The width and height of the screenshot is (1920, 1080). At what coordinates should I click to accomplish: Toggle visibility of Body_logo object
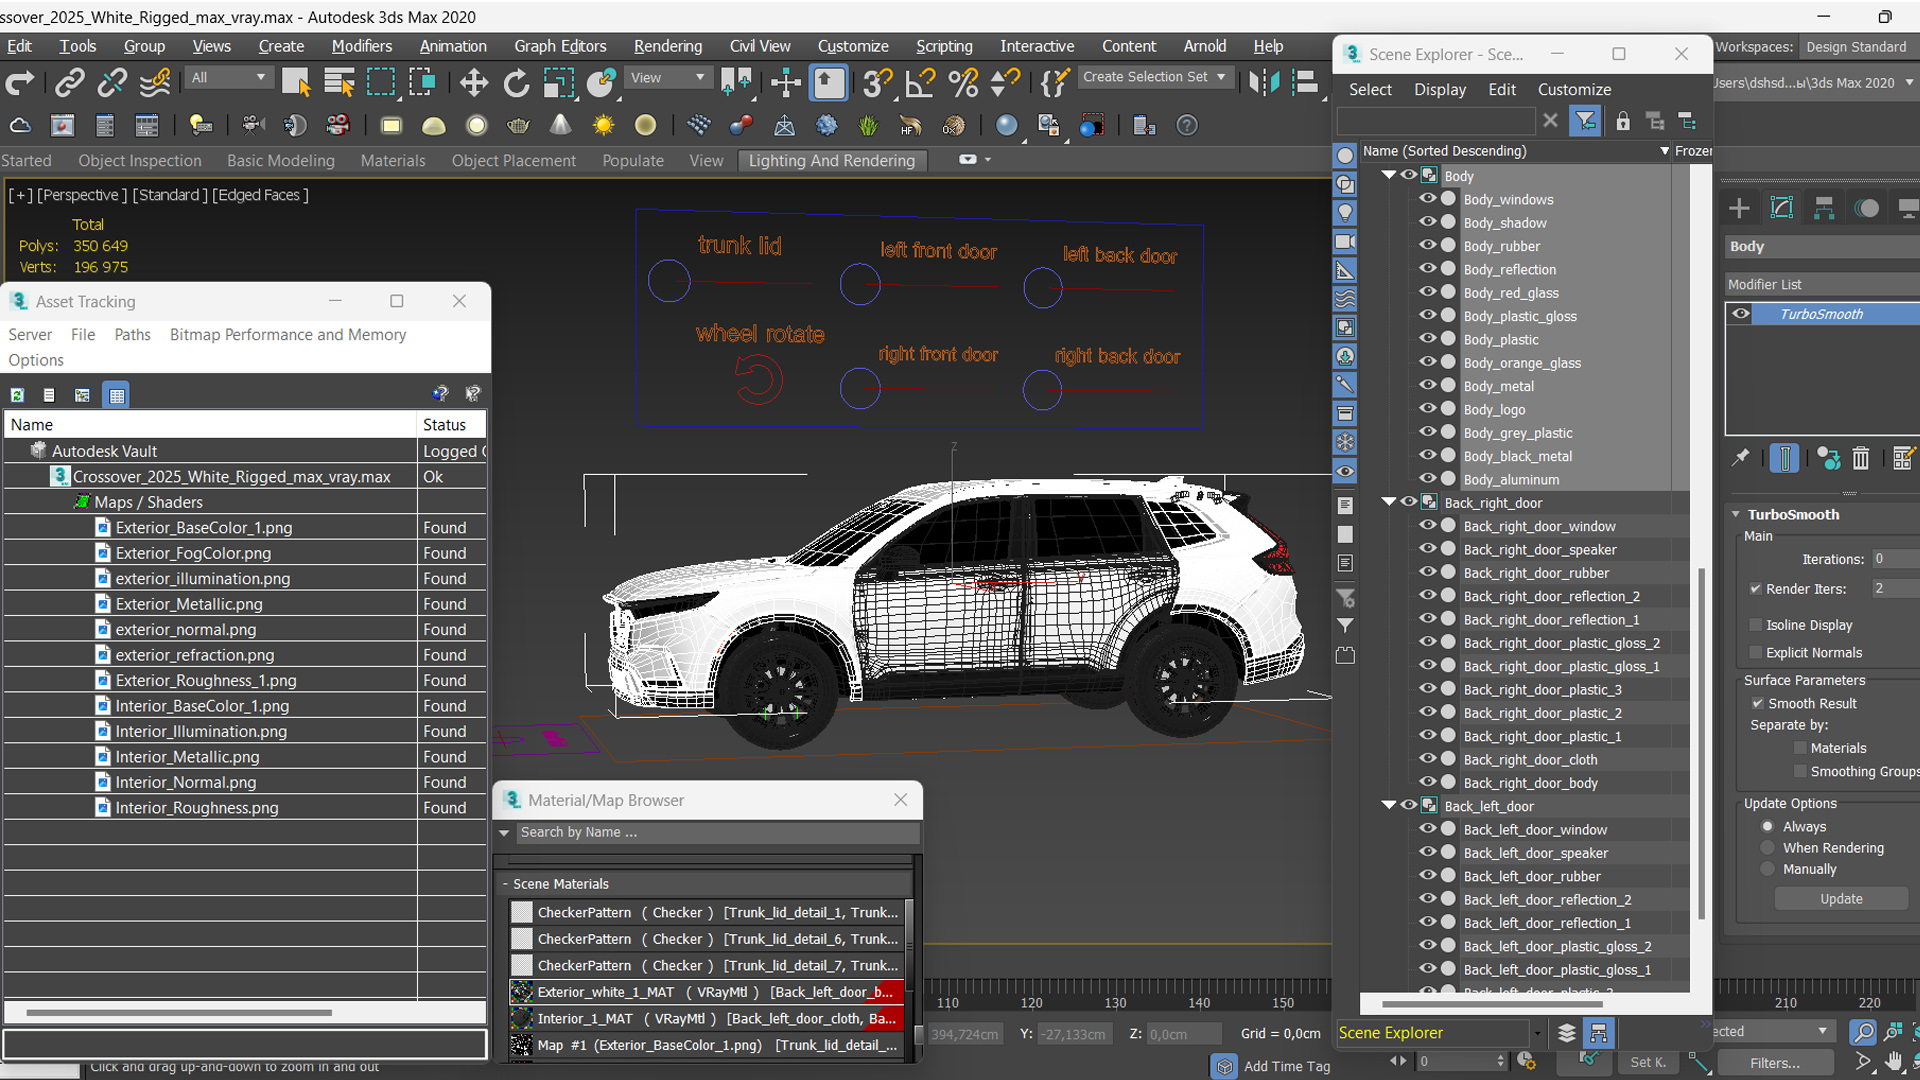(x=1427, y=408)
